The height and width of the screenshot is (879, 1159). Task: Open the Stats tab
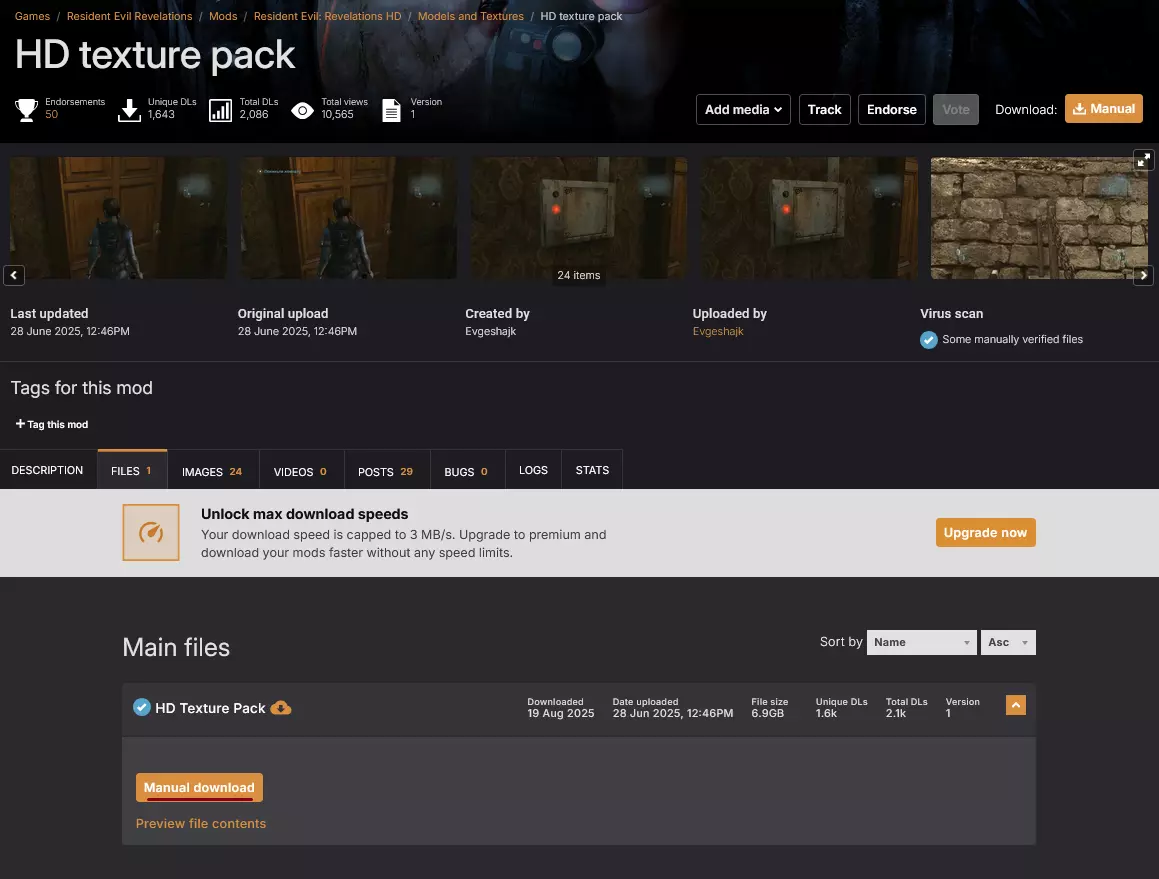click(592, 470)
